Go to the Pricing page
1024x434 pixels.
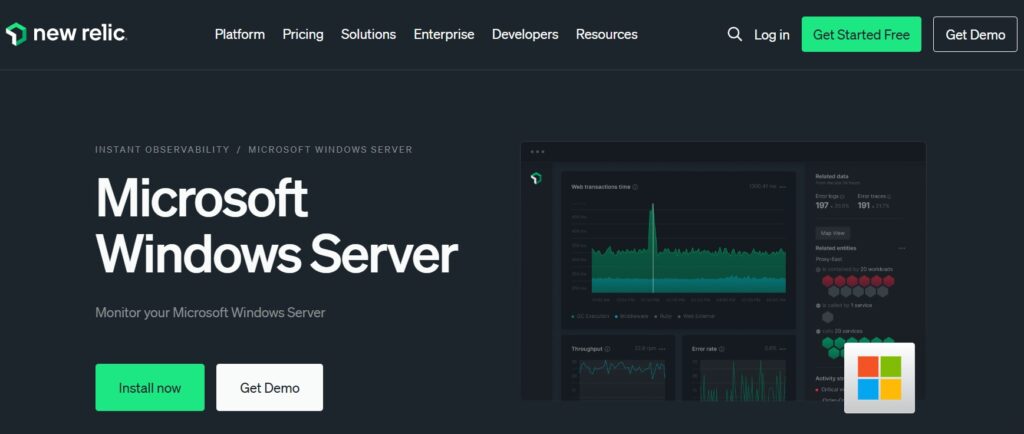pyautogui.click(x=303, y=34)
